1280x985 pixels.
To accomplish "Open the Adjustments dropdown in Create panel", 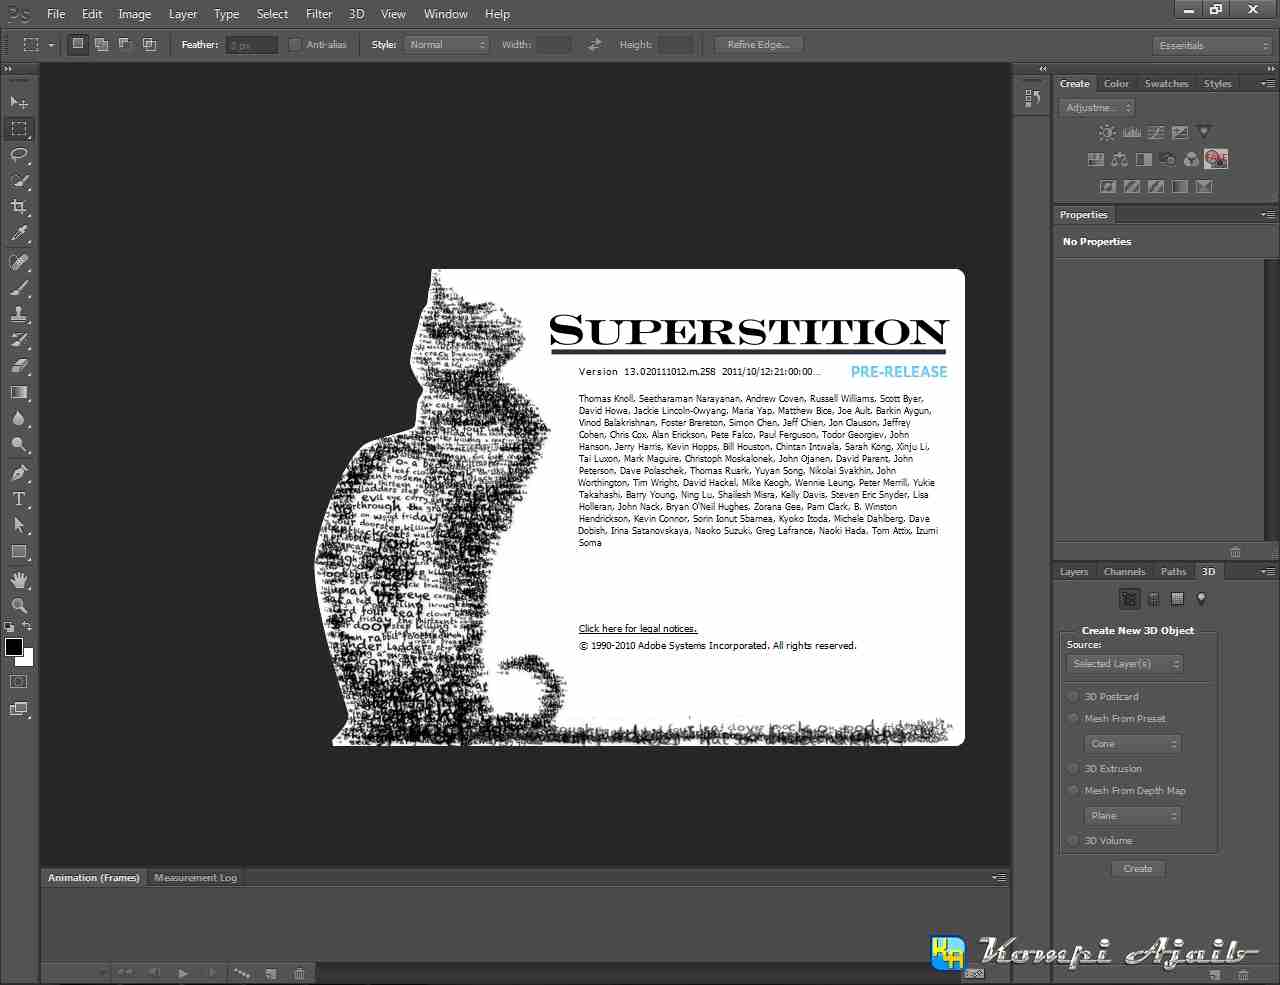I will 1097,108.
